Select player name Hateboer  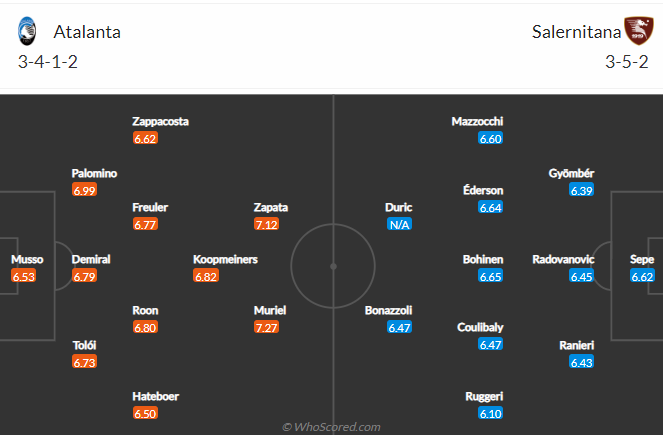[156, 396]
